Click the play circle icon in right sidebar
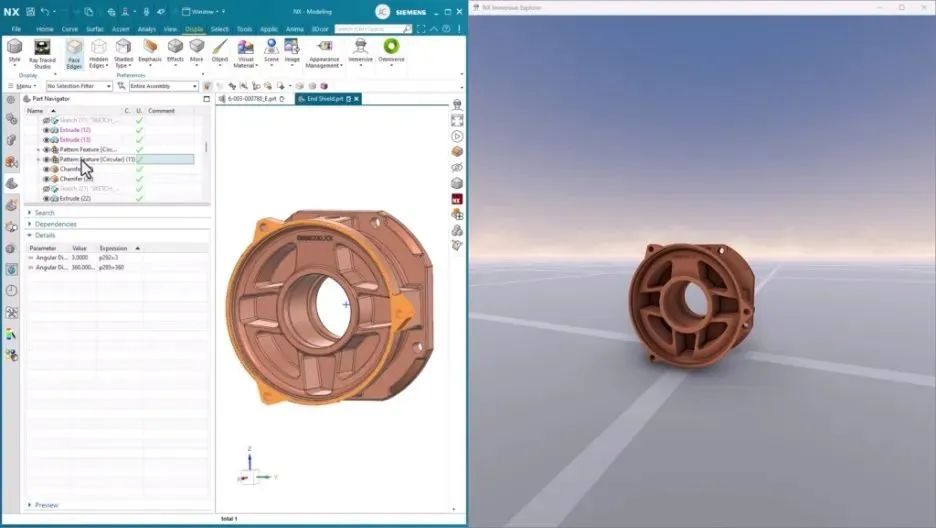The image size is (936, 528). (457, 137)
